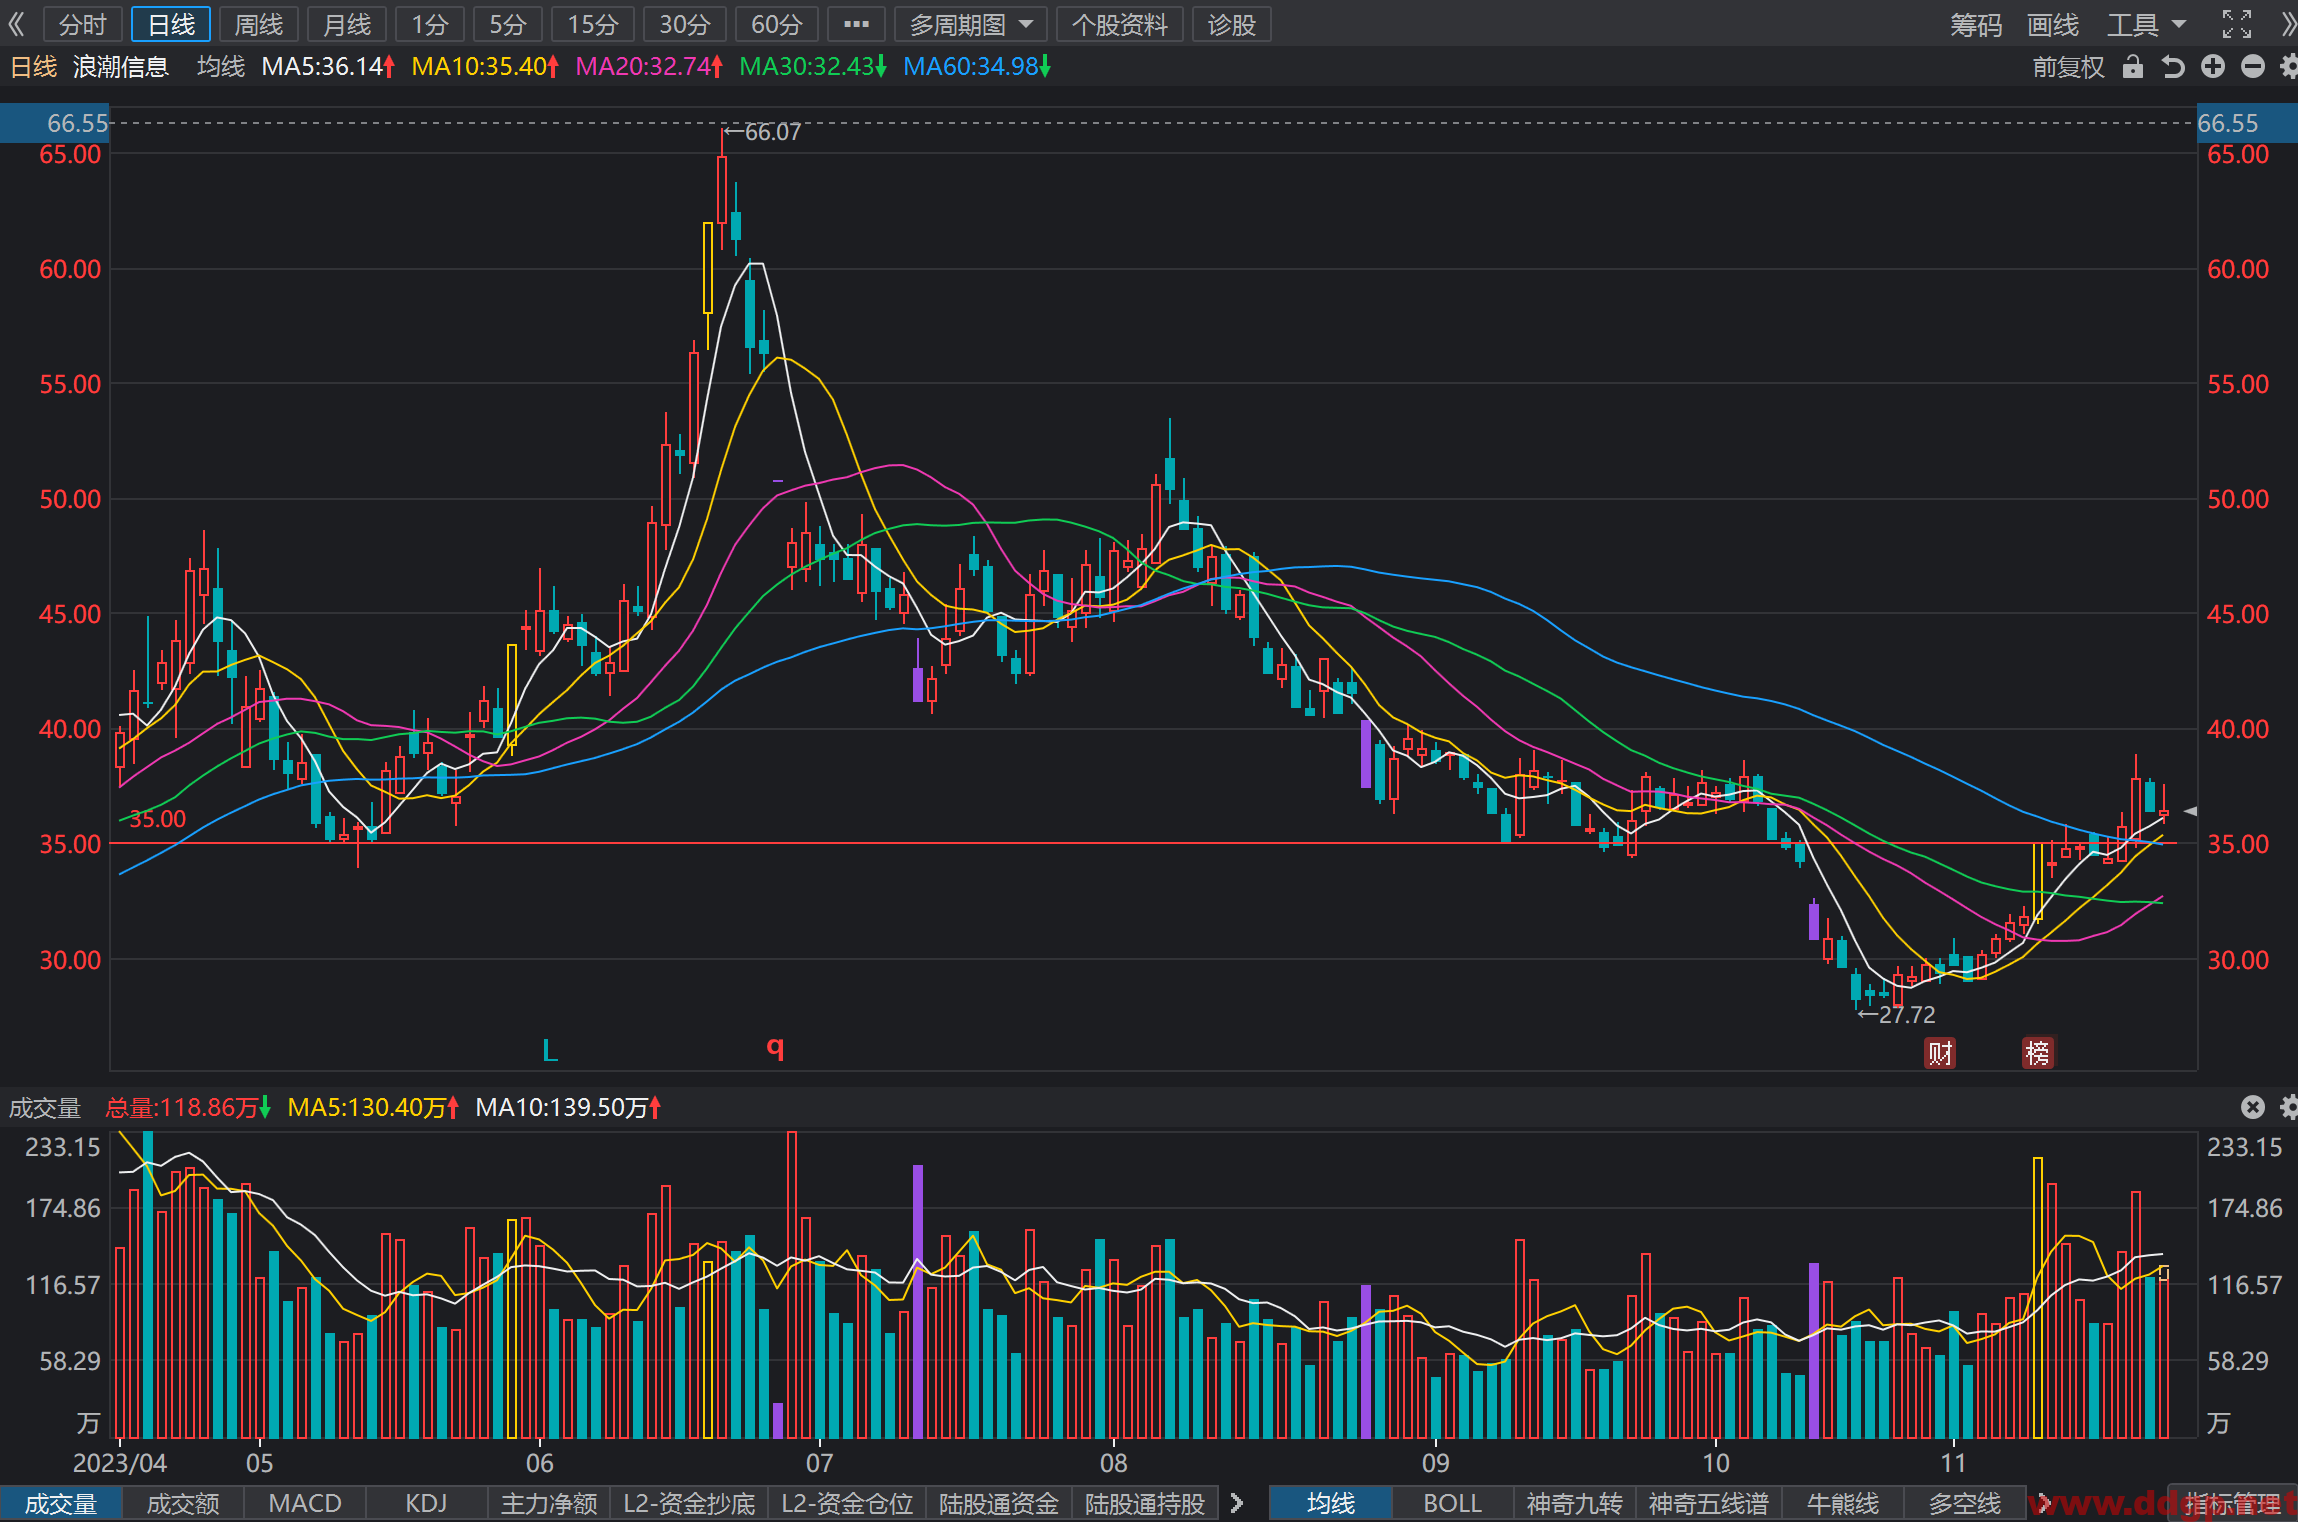Enable 多空线 indicator
The image size is (2298, 1522).
[x=1965, y=1503]
